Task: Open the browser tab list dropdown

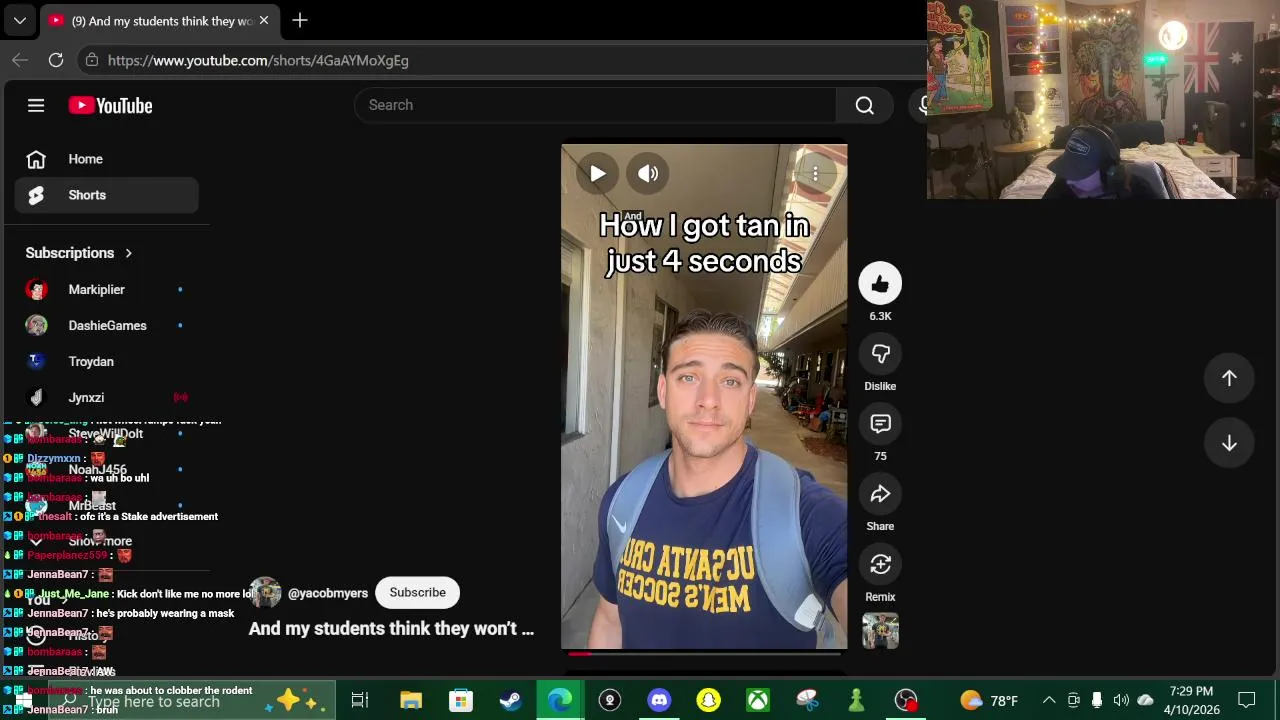Action: point(19,20)
